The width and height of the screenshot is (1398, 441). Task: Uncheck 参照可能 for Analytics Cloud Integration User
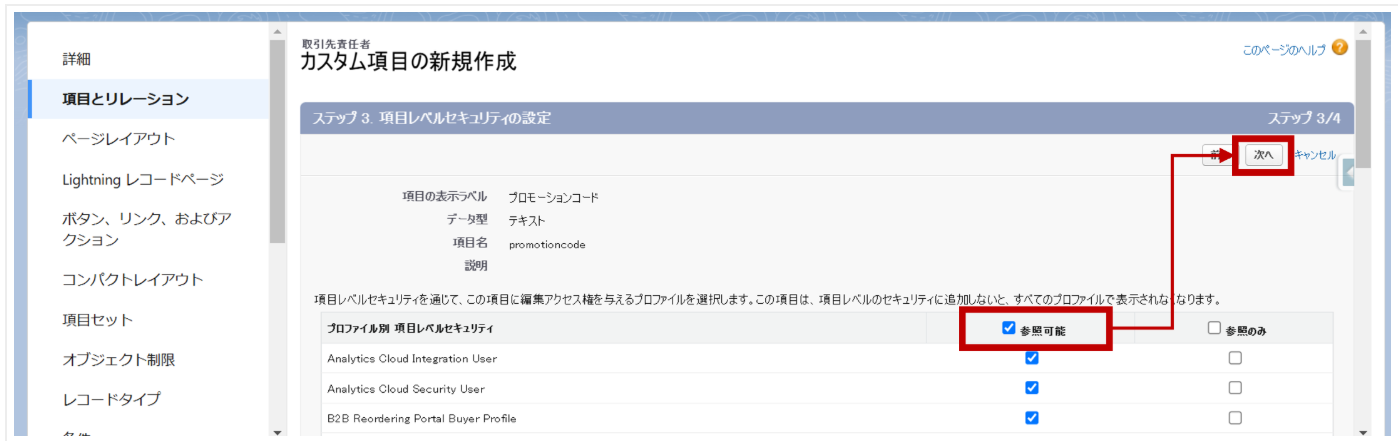(1032, 358)
